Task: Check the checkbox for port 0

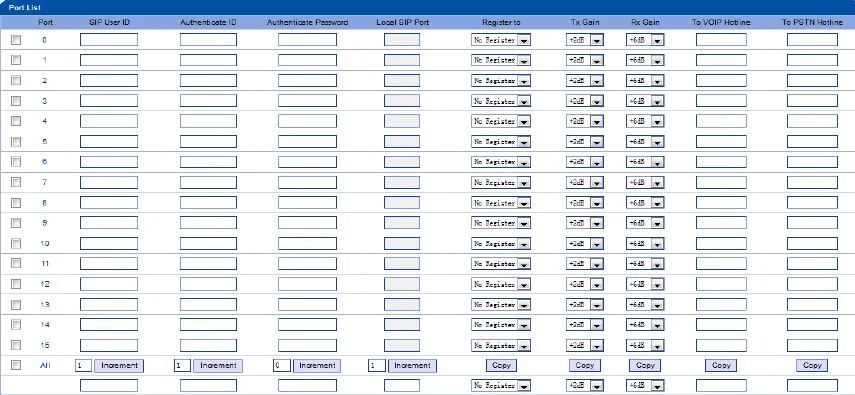Action: pos(16,40)
